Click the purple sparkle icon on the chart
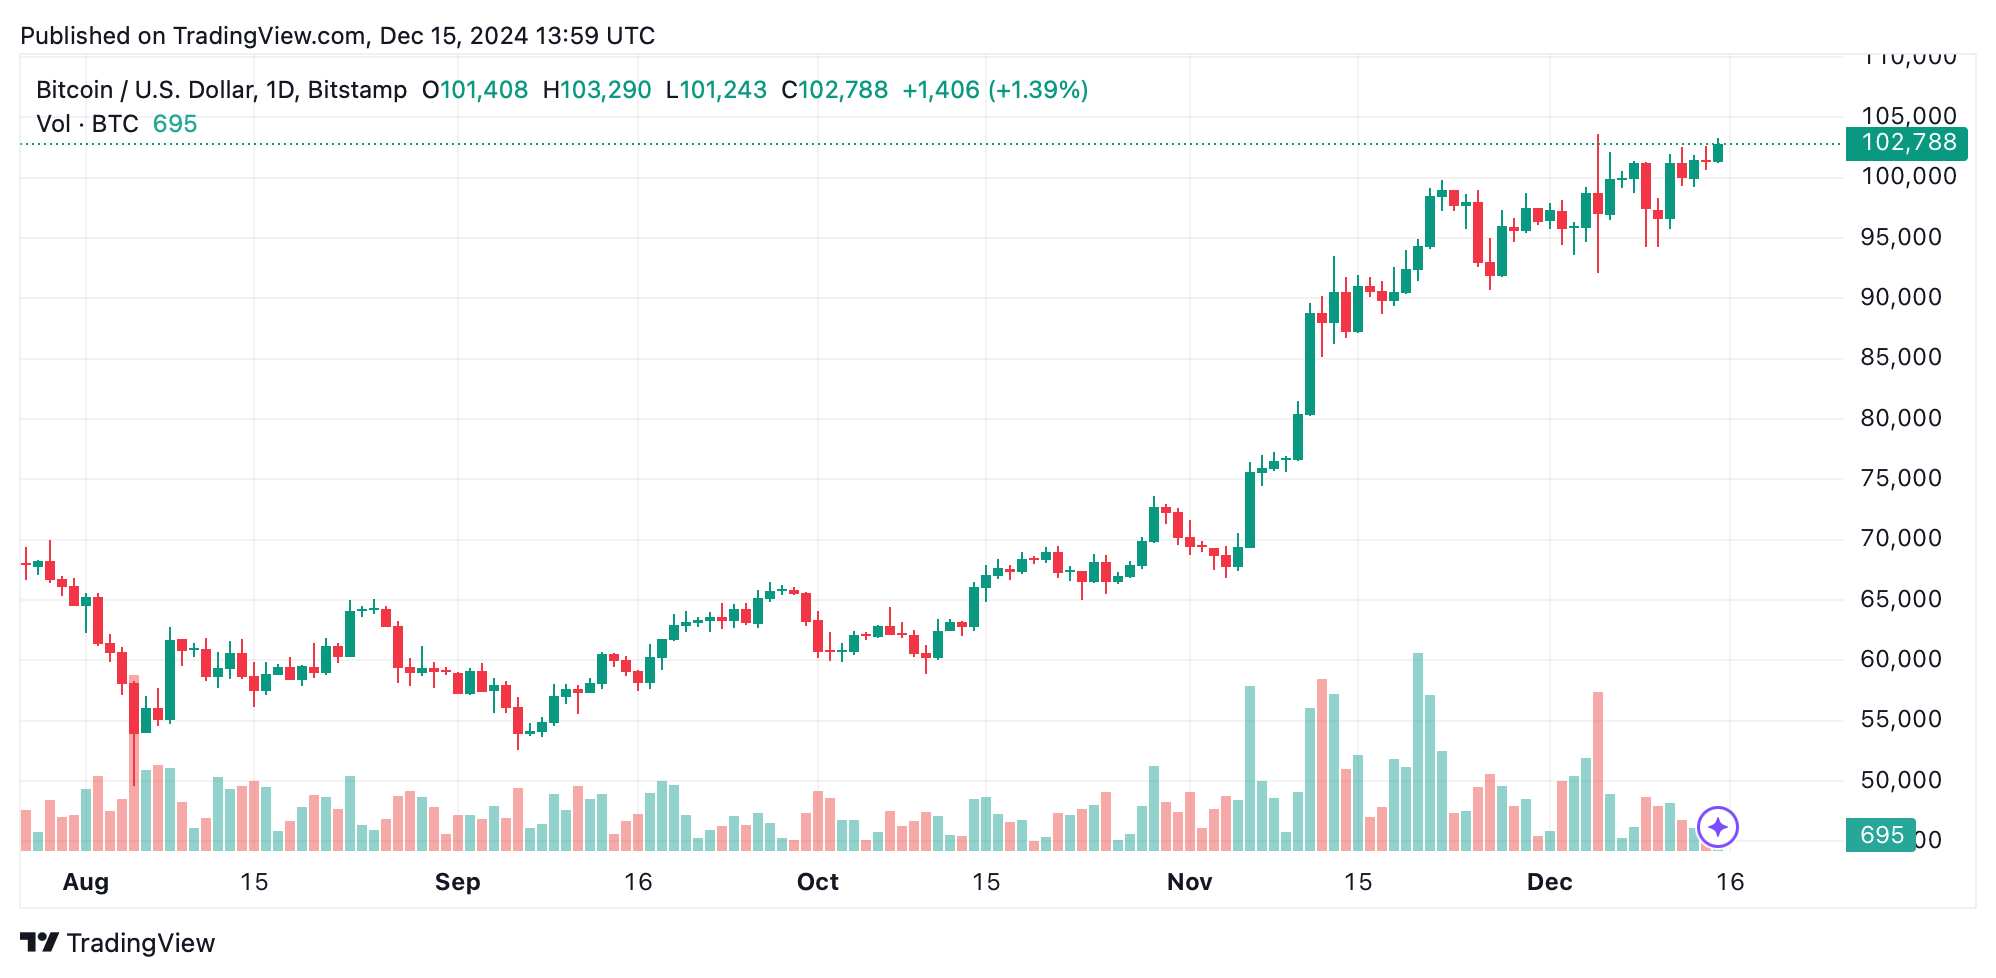The width and height of the screenshot is (1996, 978). (x=1718, y=827)
